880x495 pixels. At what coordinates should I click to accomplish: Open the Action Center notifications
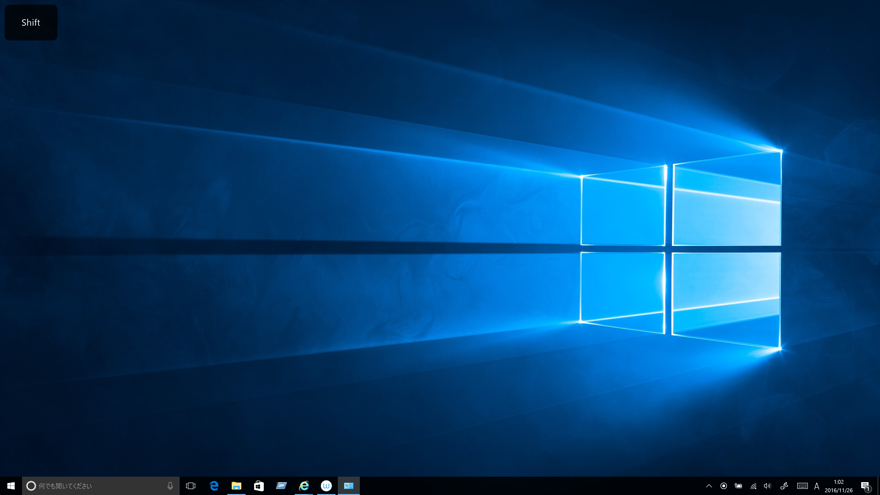tap(866, 486)
